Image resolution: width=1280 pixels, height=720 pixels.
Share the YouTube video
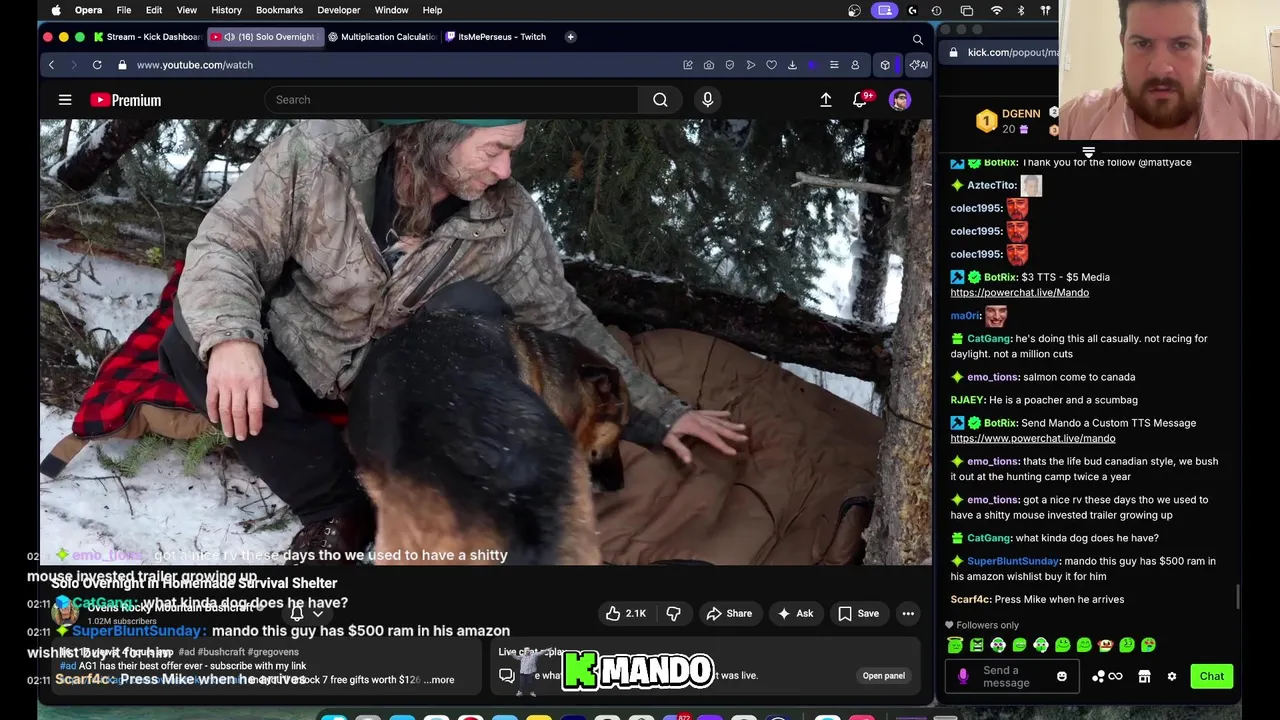point(729,614)
